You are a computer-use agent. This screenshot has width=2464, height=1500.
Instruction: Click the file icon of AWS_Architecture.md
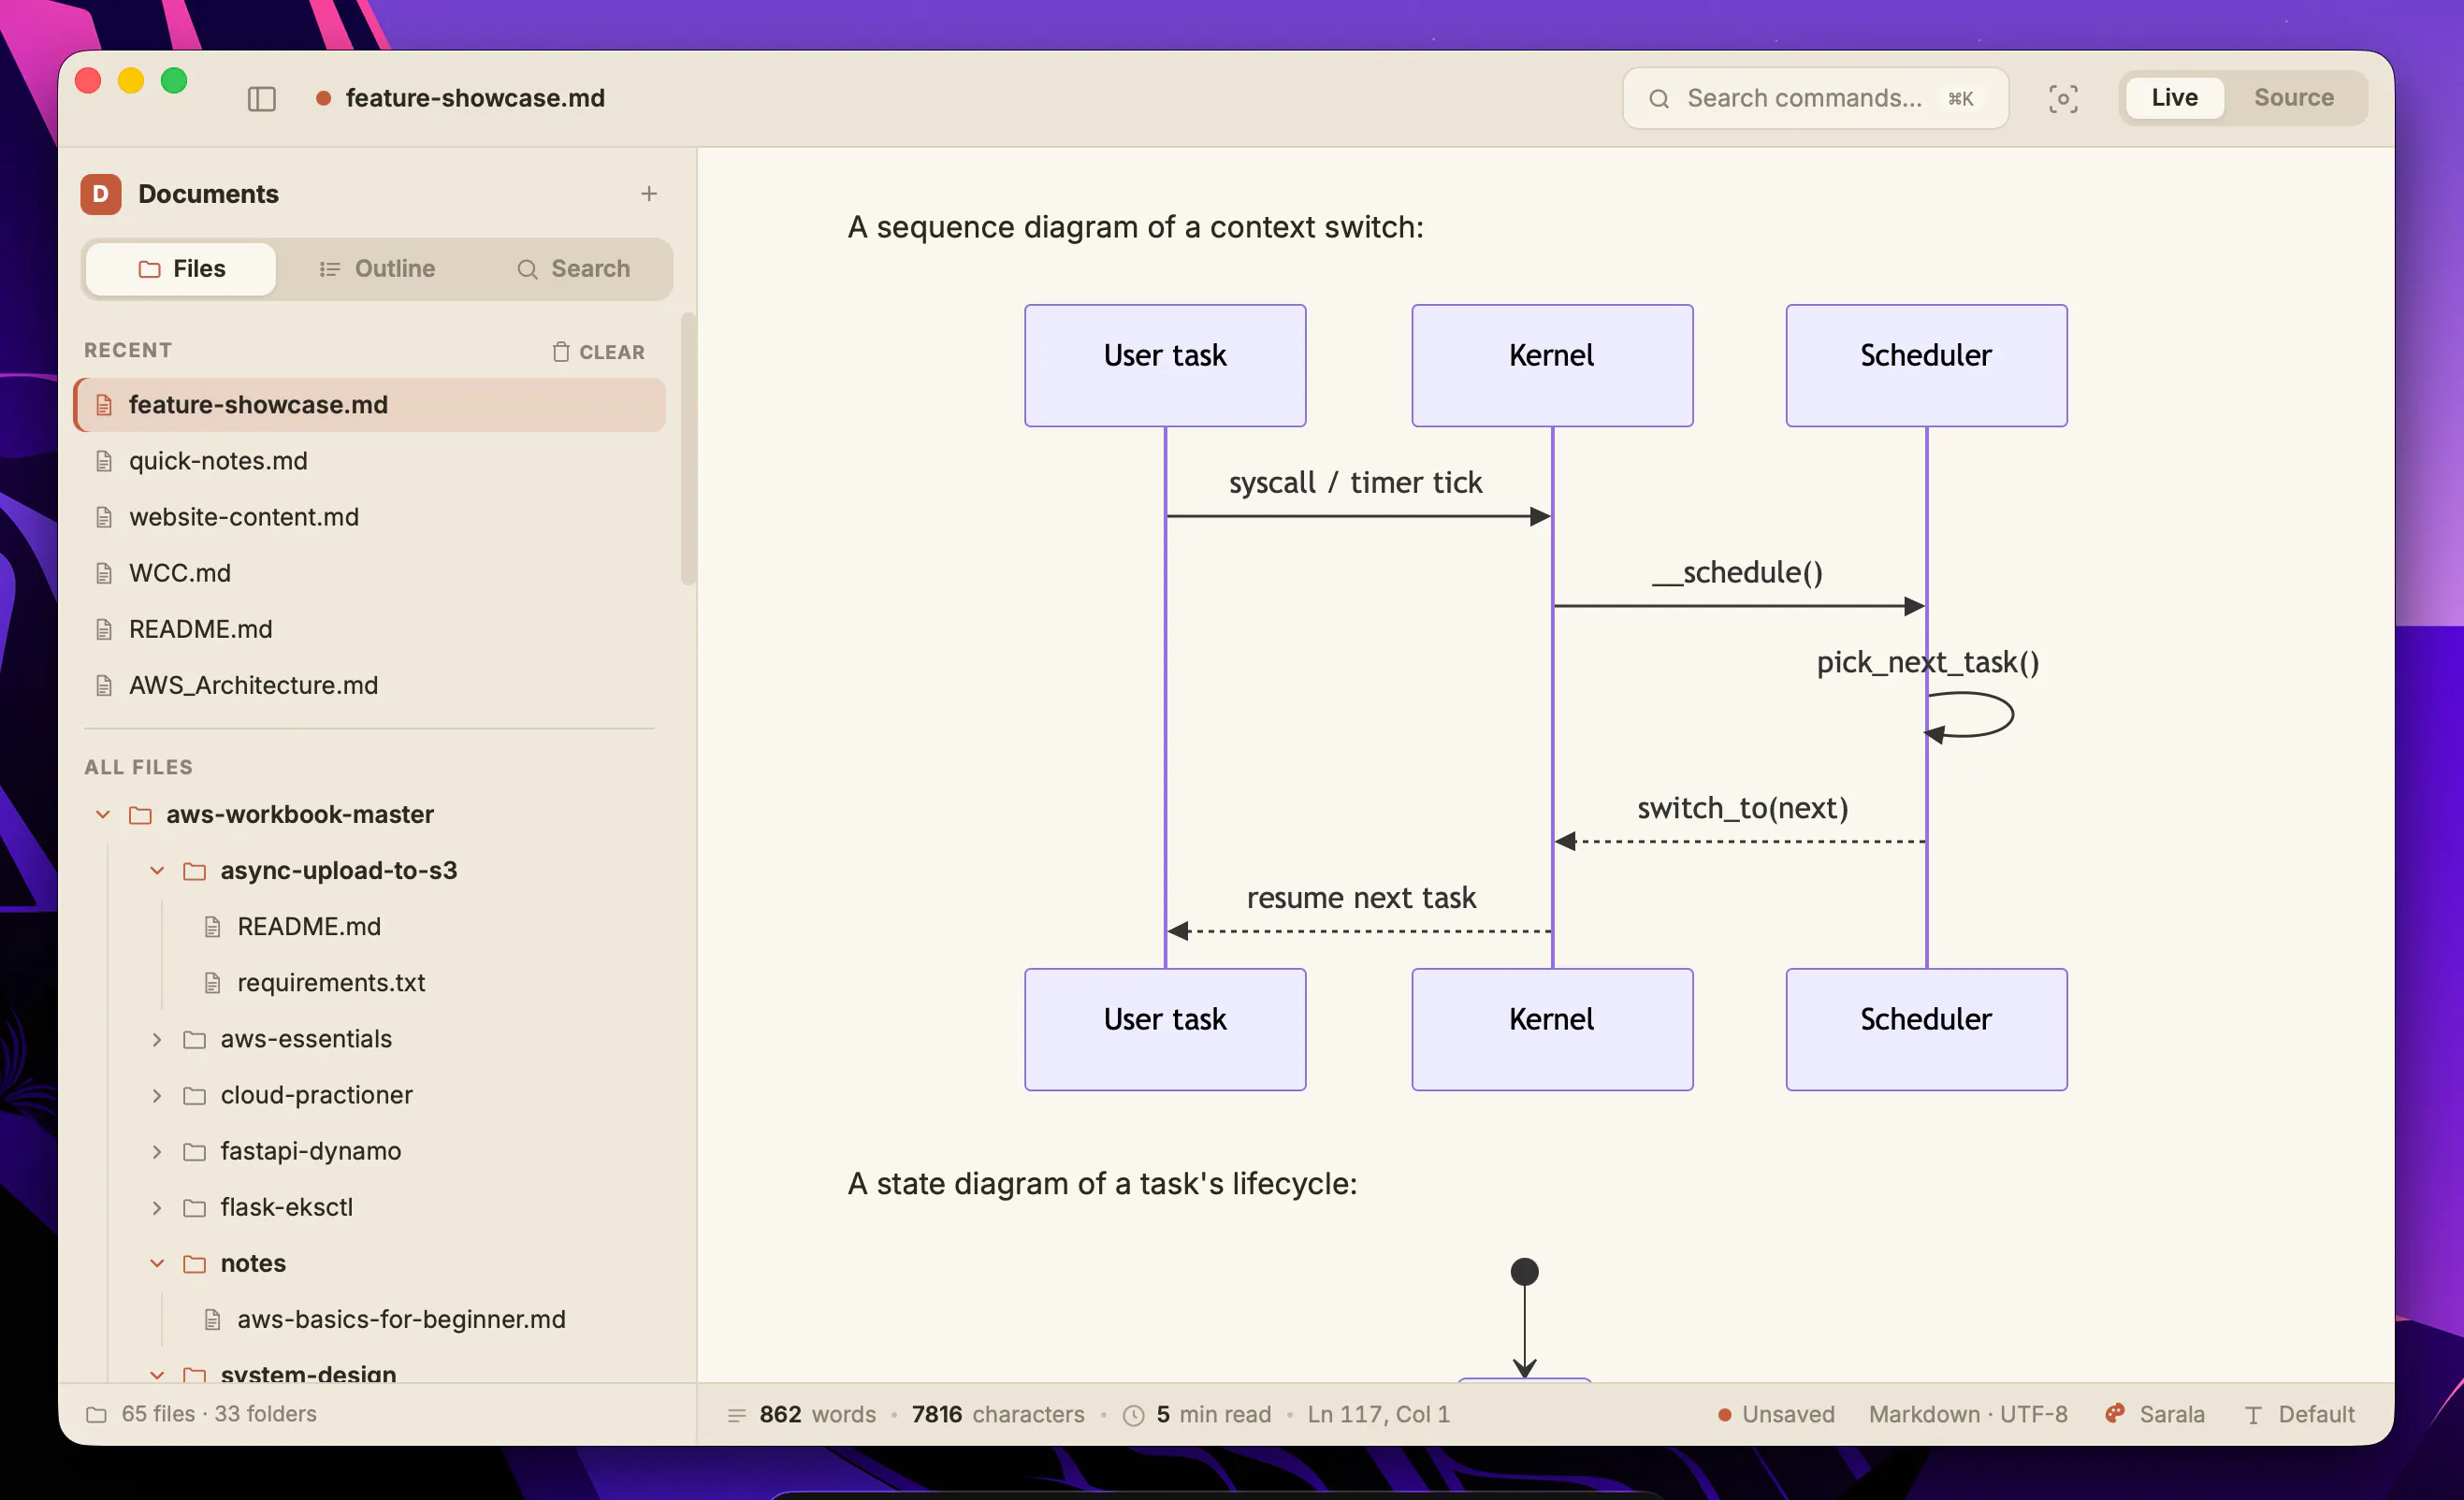104,685
